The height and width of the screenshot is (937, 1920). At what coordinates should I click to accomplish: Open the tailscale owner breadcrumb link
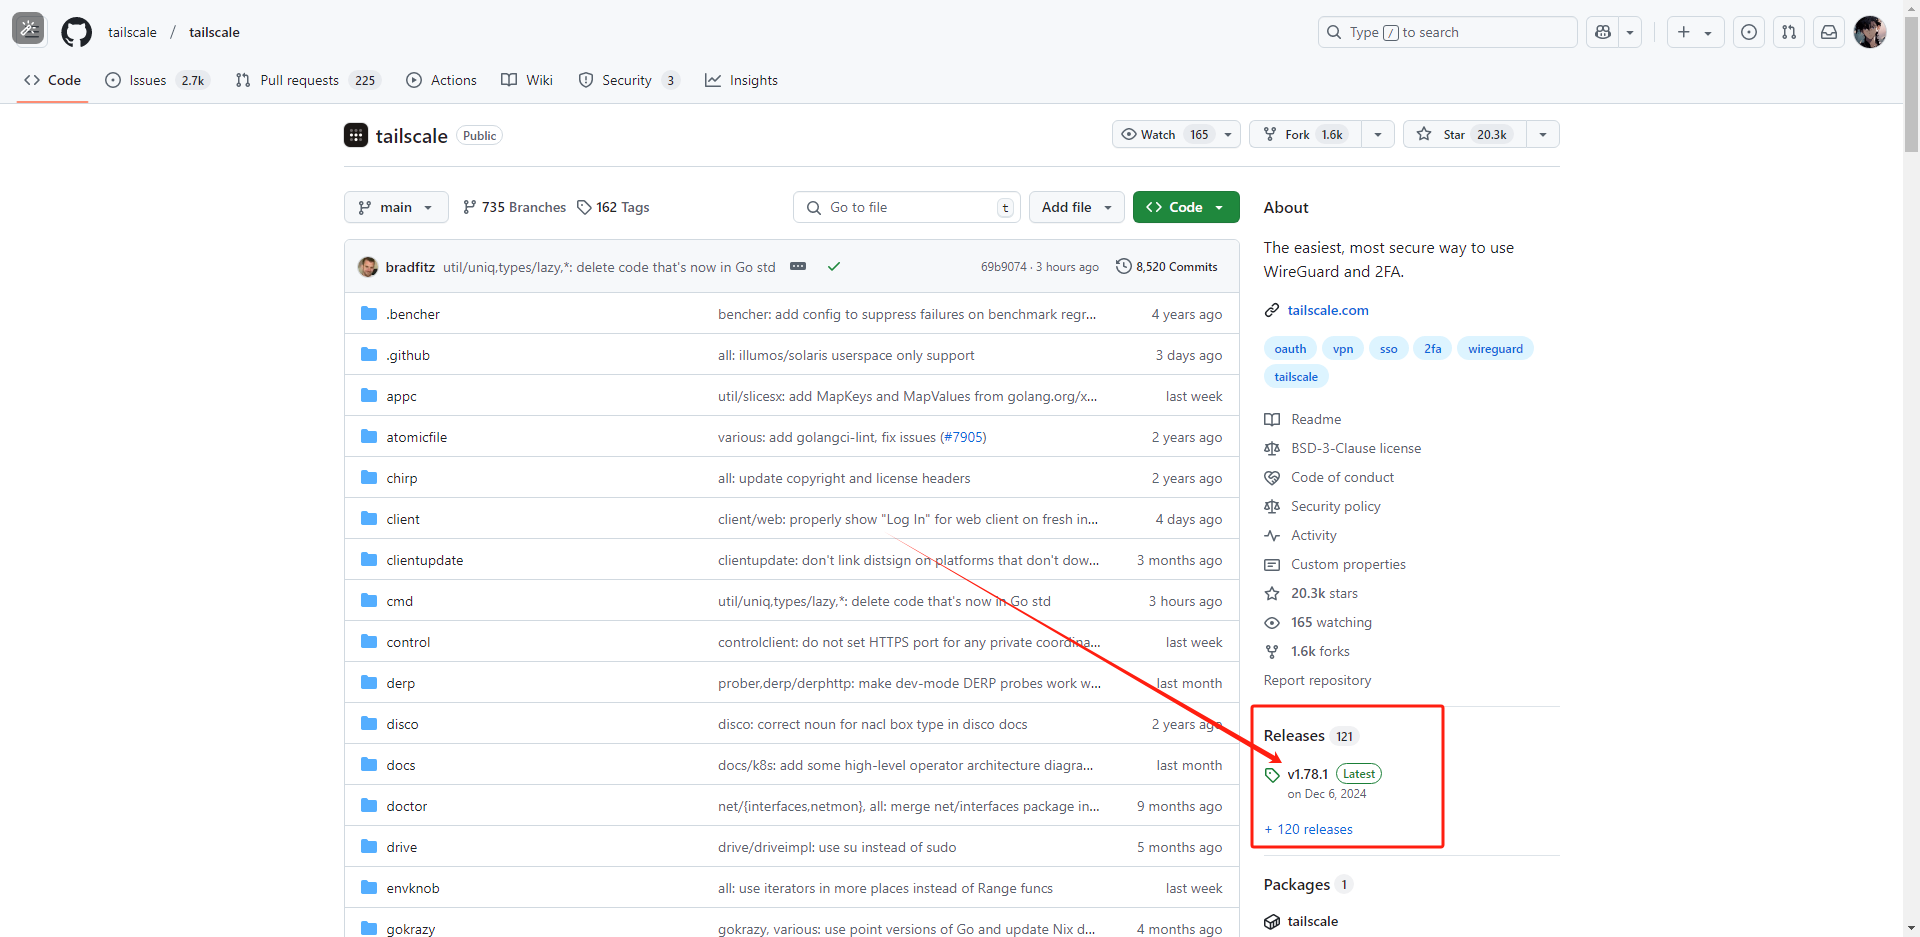pos(132,32)
